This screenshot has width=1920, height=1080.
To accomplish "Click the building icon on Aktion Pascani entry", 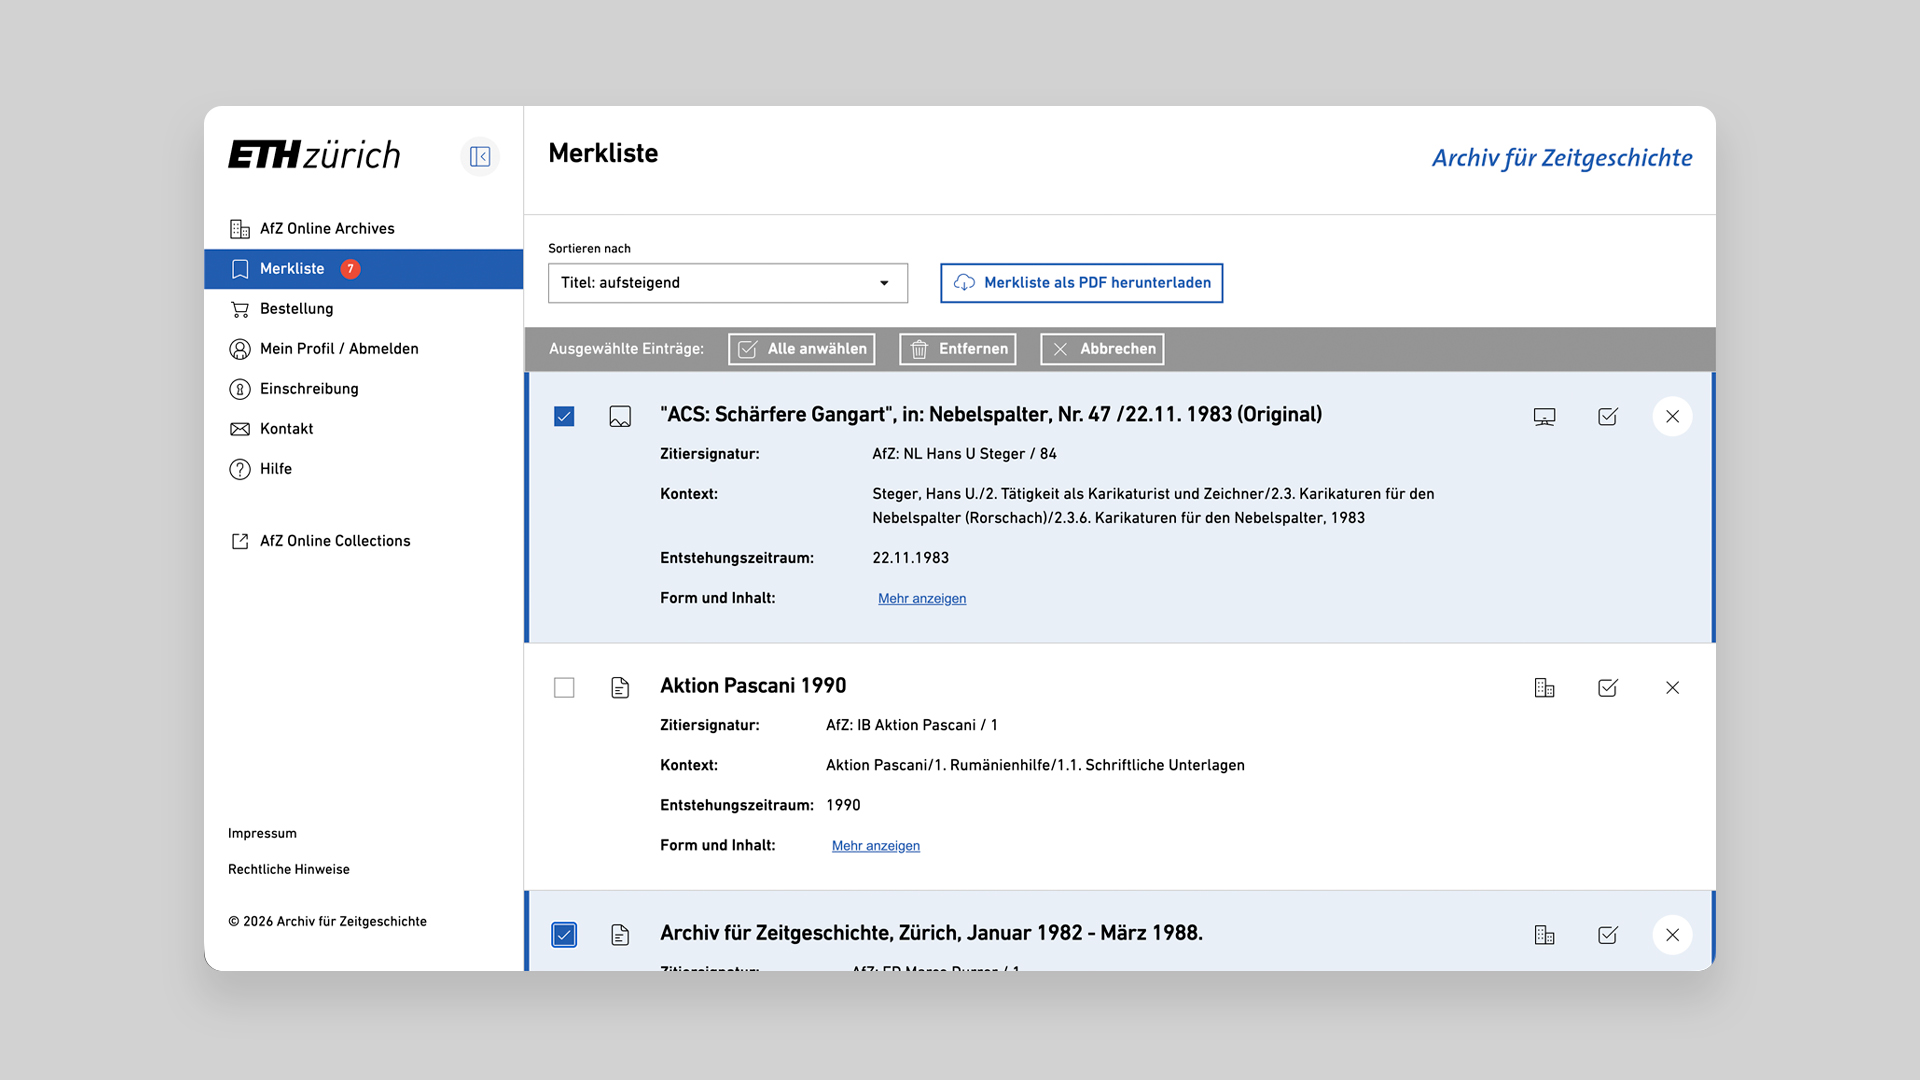I will tap(1544, 688).
